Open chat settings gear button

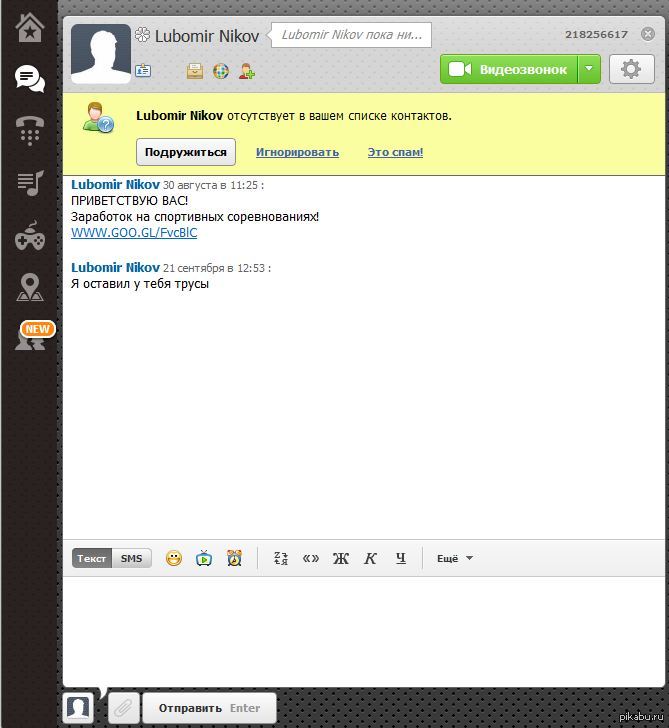(x=631, y=69)
